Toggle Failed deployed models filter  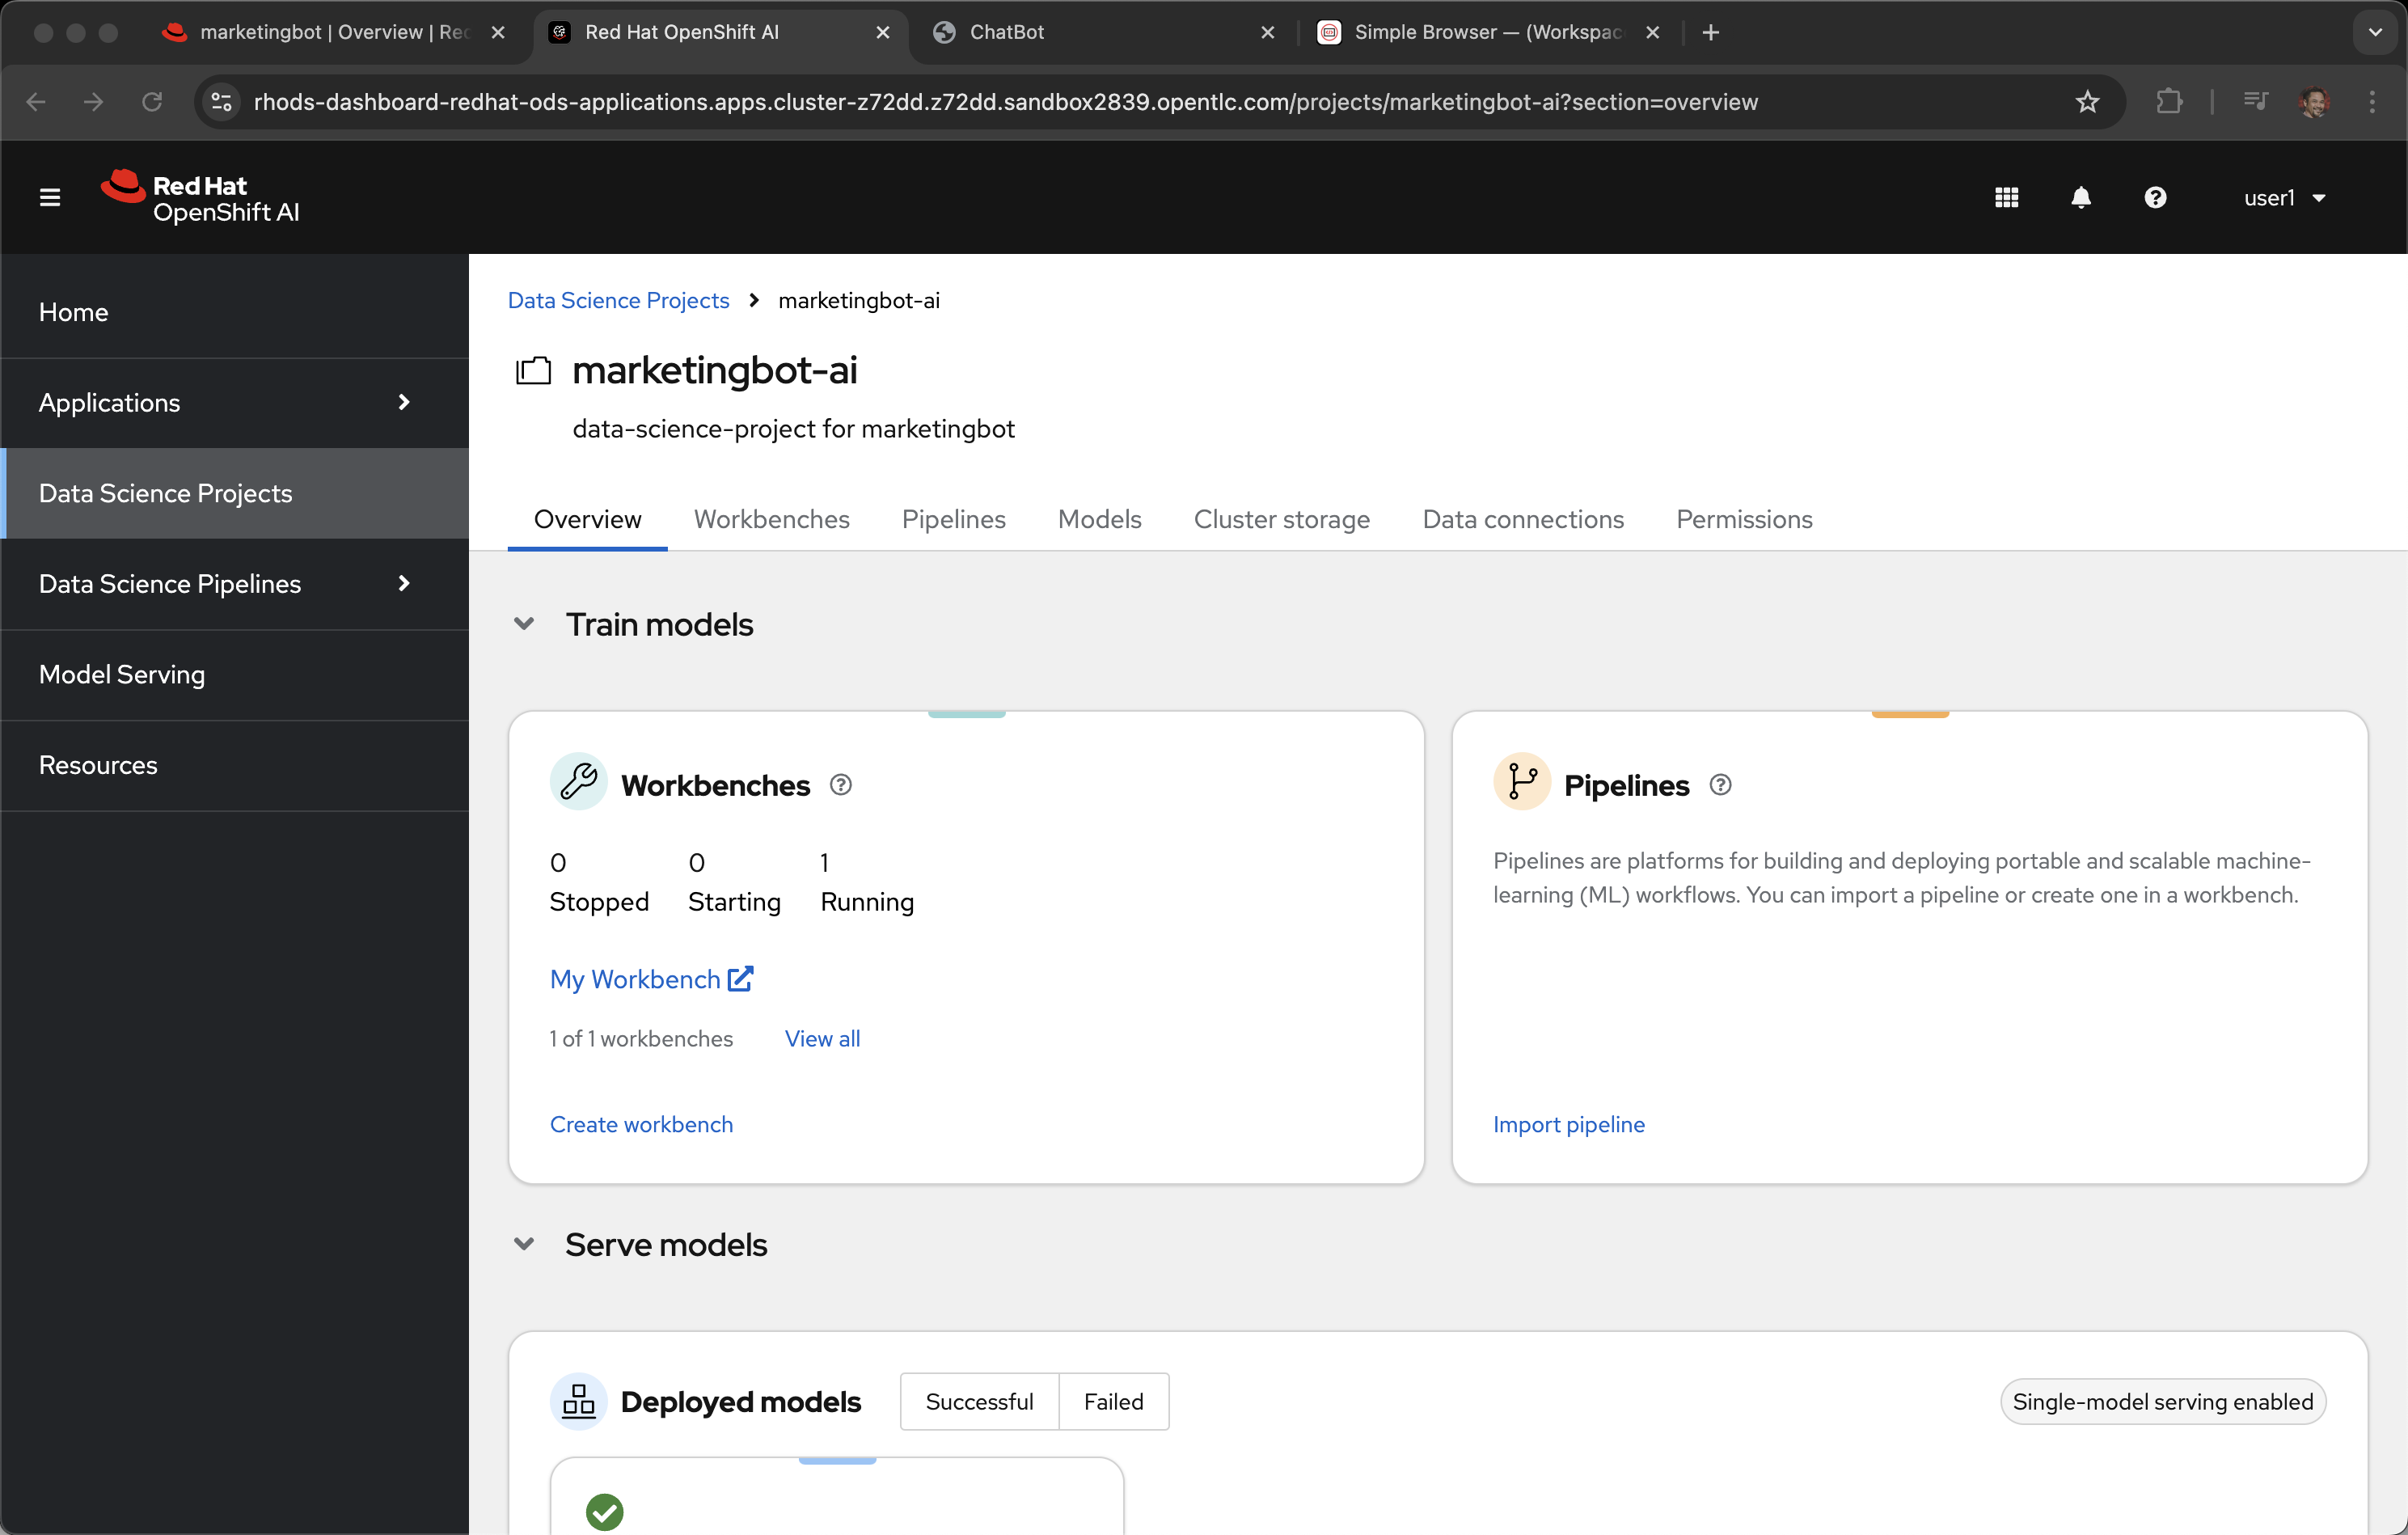pyautogui.click(x=1113, y=1401)
